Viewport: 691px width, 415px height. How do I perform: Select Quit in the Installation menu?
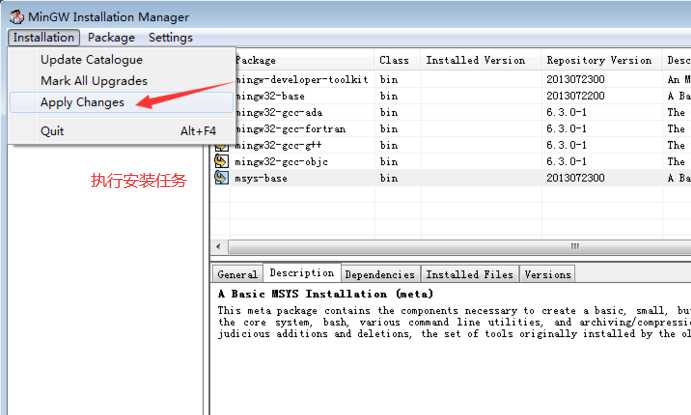point(121,131)
